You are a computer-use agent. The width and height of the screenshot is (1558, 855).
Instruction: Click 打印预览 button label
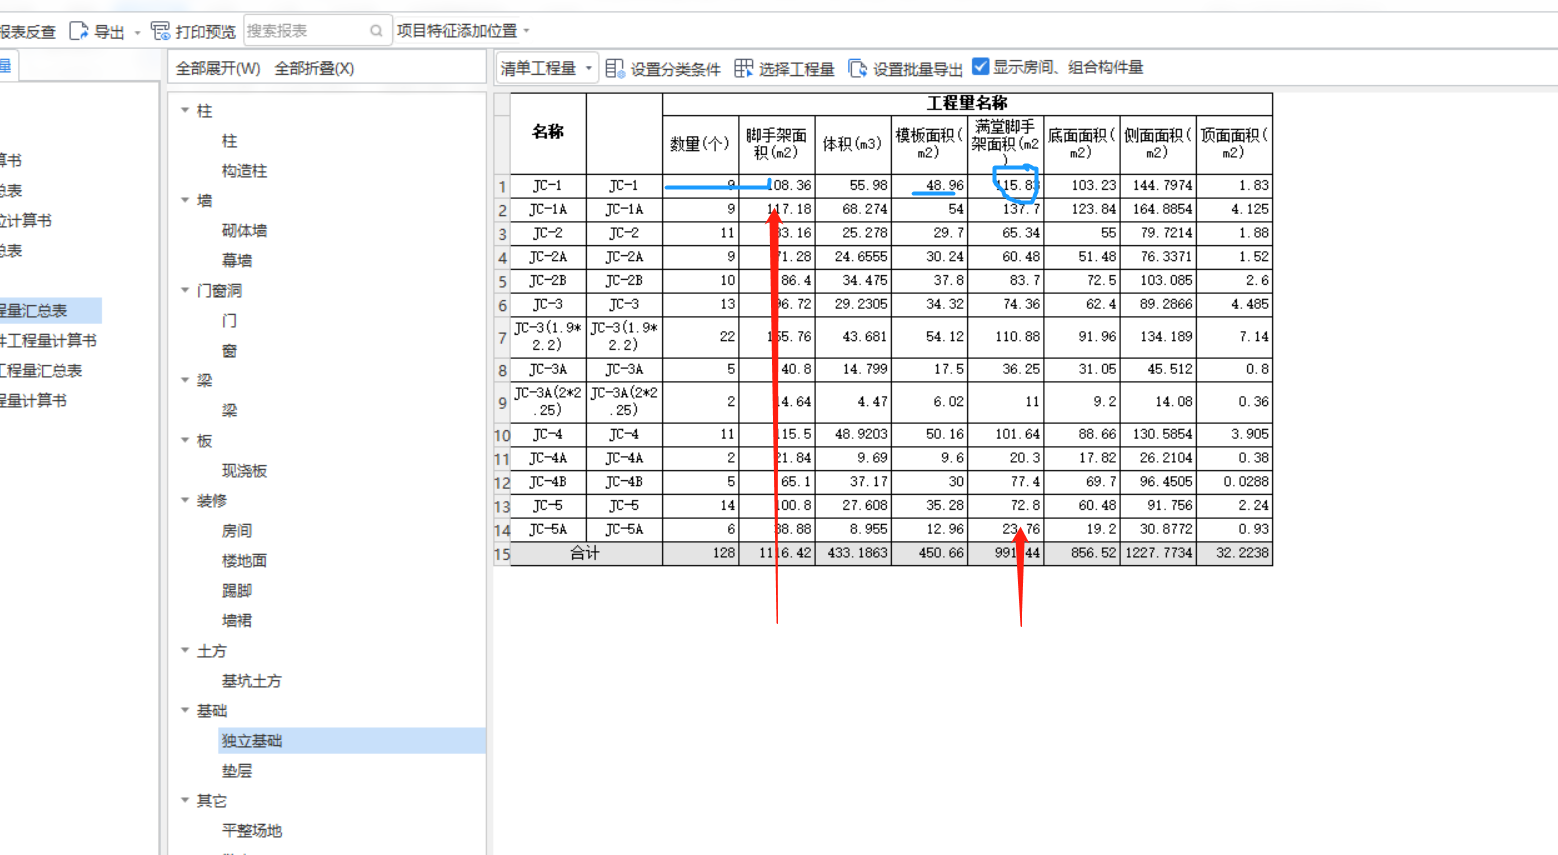pyautogui.click(x=205, y=32)
